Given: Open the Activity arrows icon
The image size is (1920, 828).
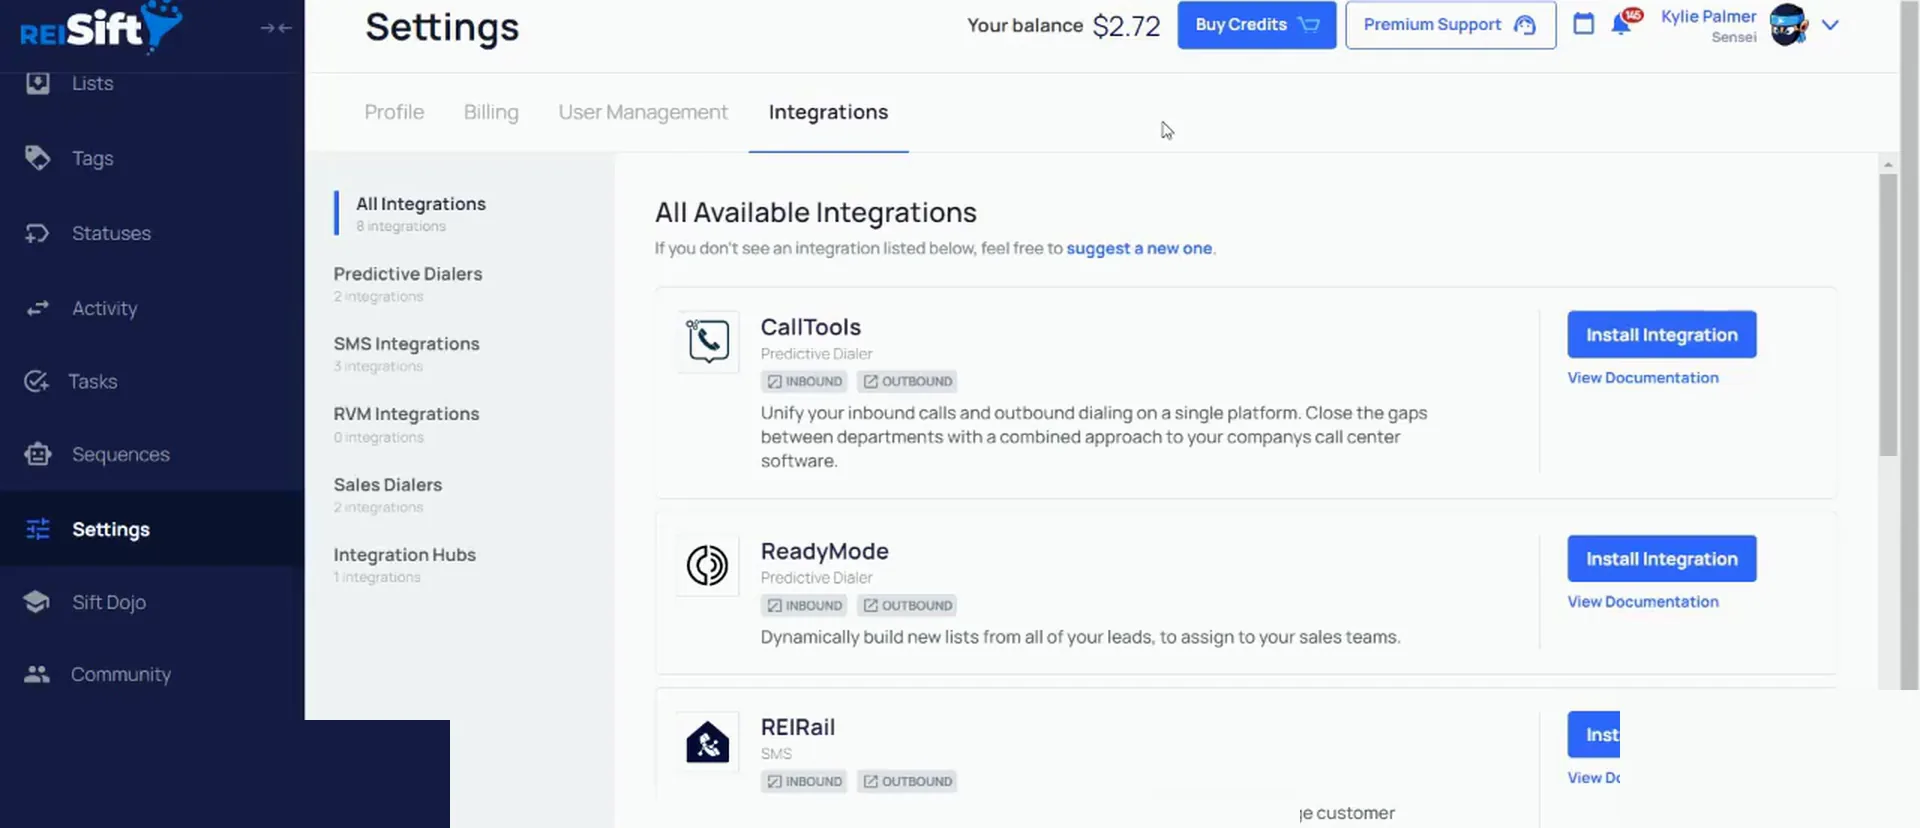Looking at the screenshot, I should (x=38, y=308).
